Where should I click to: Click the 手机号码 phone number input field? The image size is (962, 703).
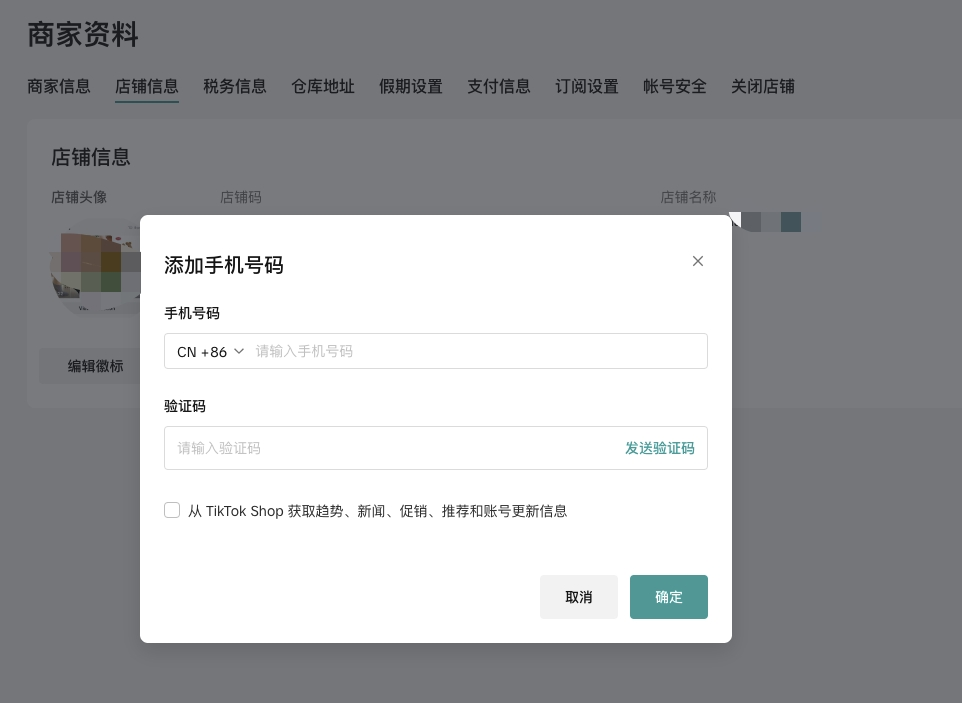coord(478,352)
